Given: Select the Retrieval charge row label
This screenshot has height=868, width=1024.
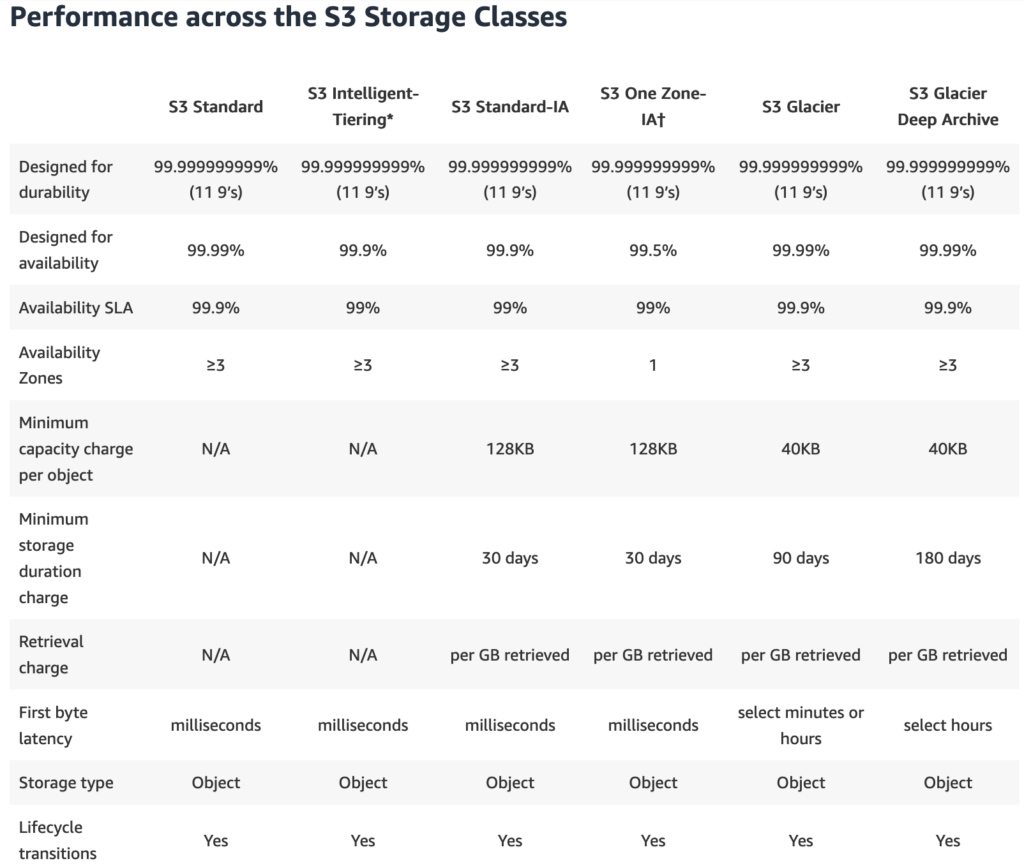Looking at the screenshot, I should [x=52, y=654].
